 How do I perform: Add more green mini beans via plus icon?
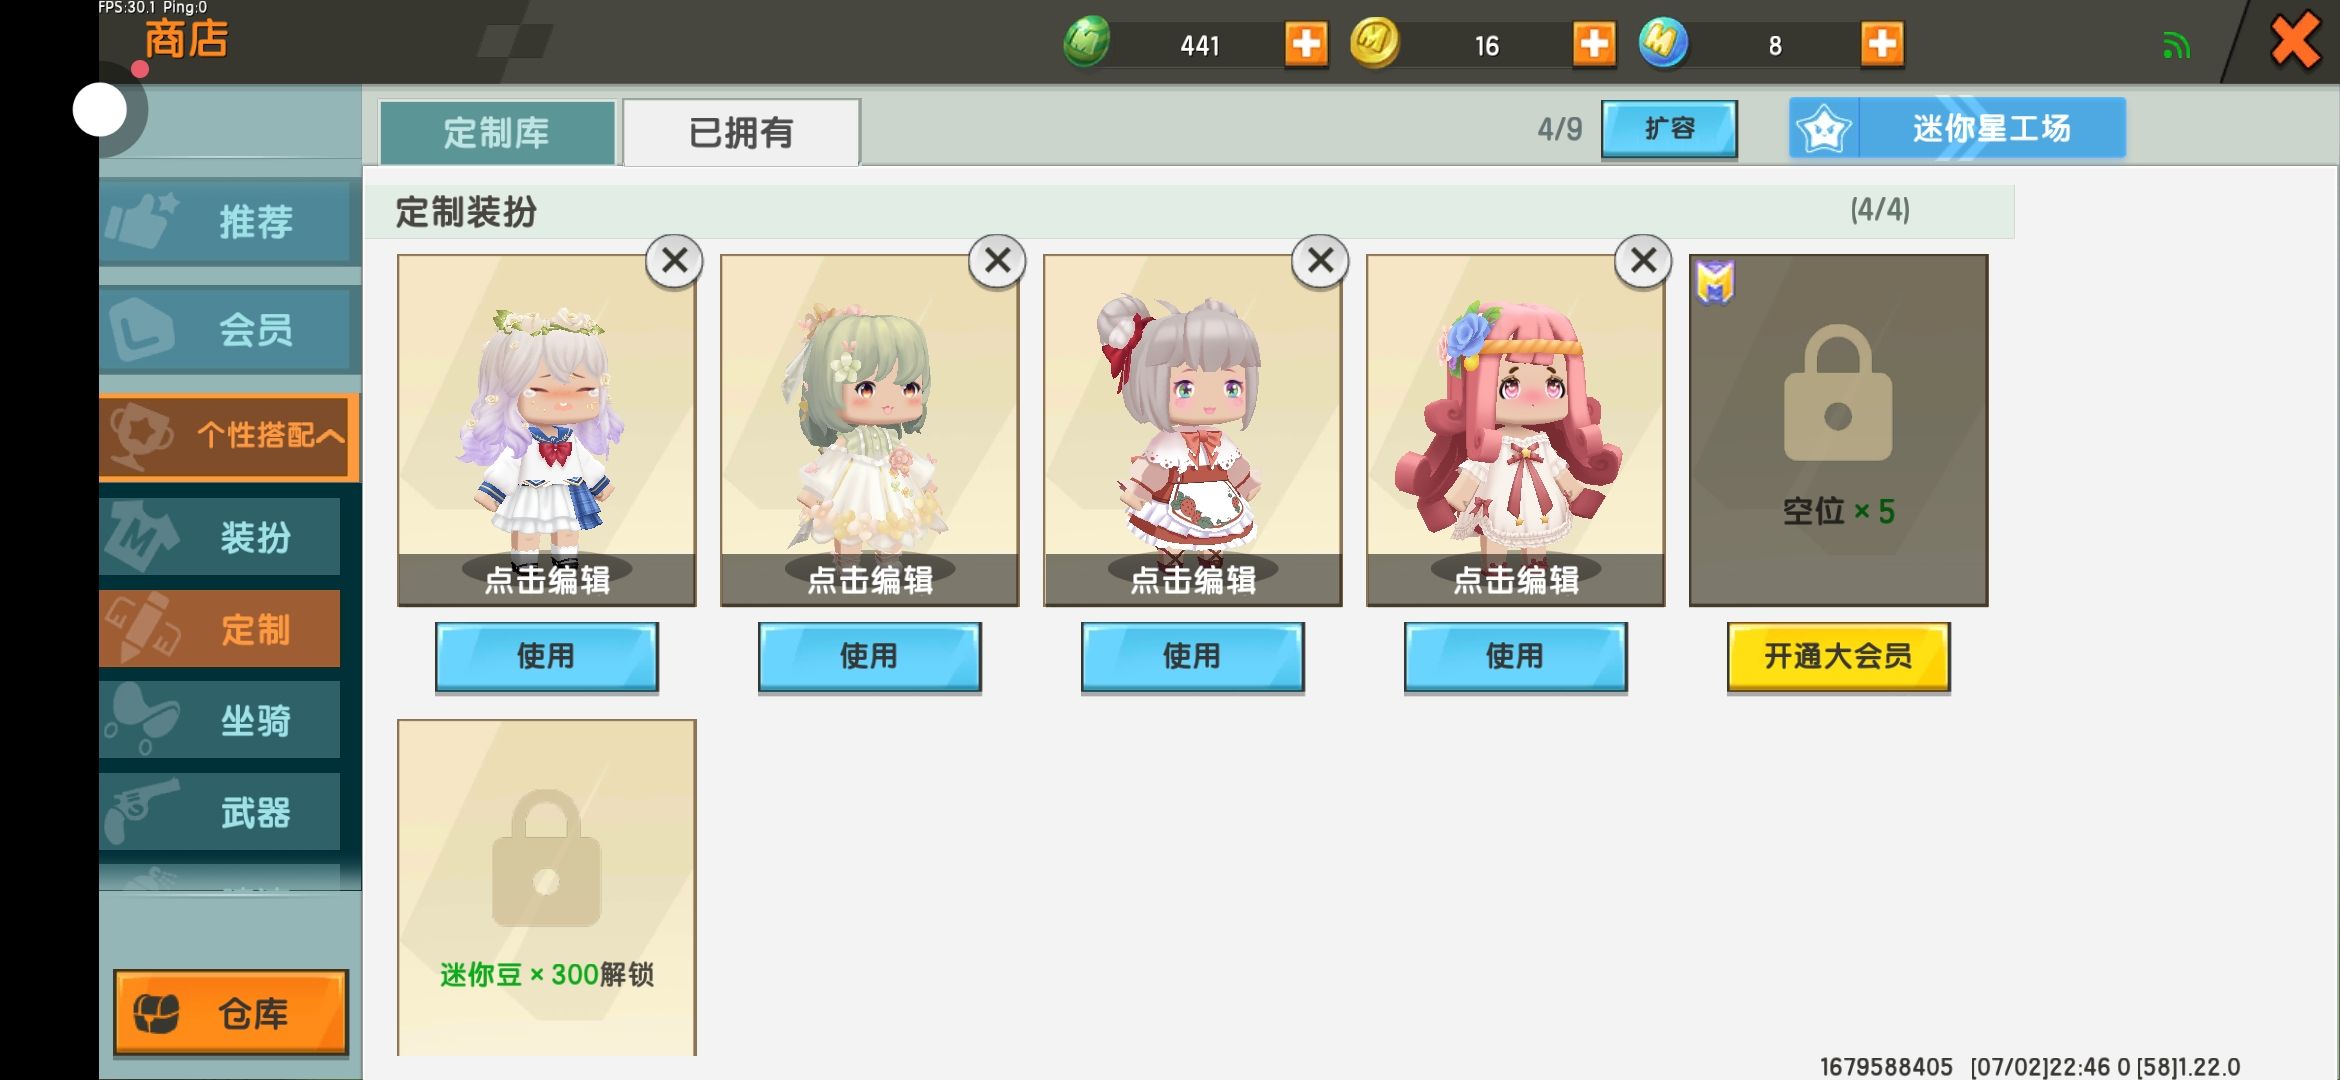1306,44
